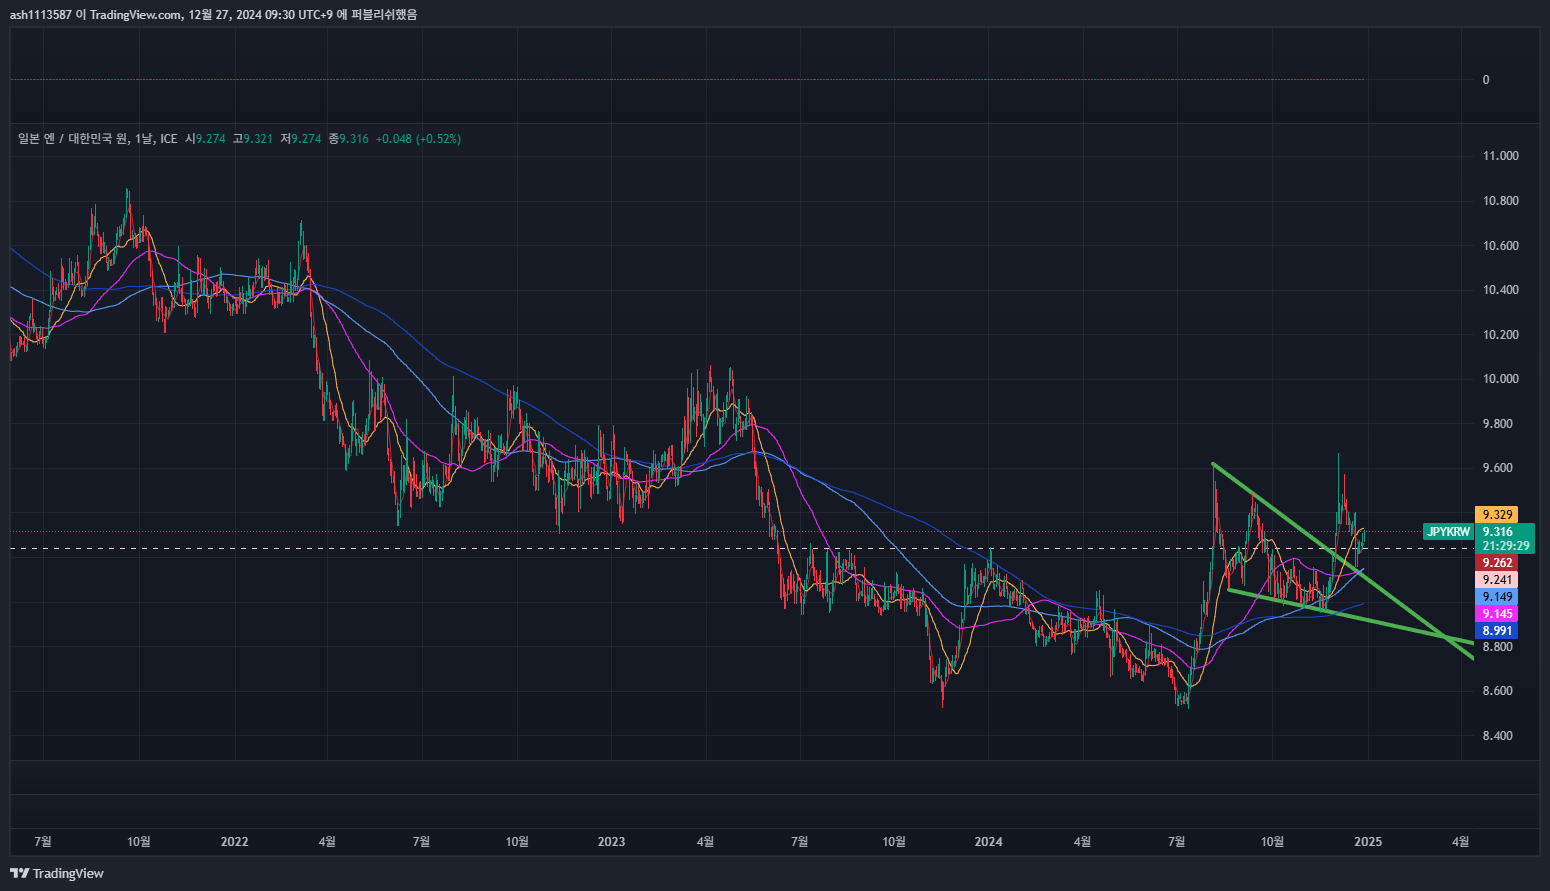Image resolution: width=1550 pixels, height=891 pixels.
Task: Click the ash1113587 username in header
Action: pyautogui.click(x=40, y=14)
